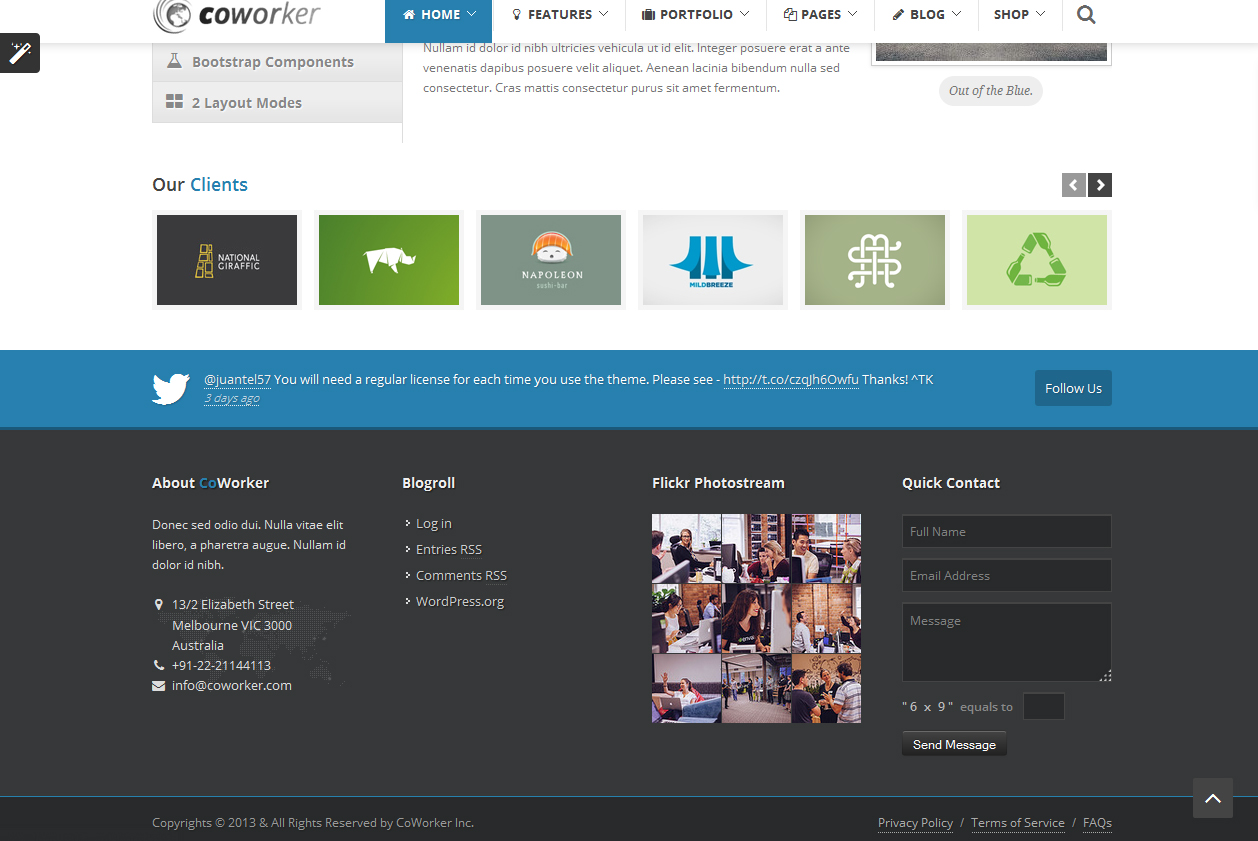The width and height of the screenshot is (1258, 841).
Task: Open the green recycle bottles client logo
Action: [1036, 260]
